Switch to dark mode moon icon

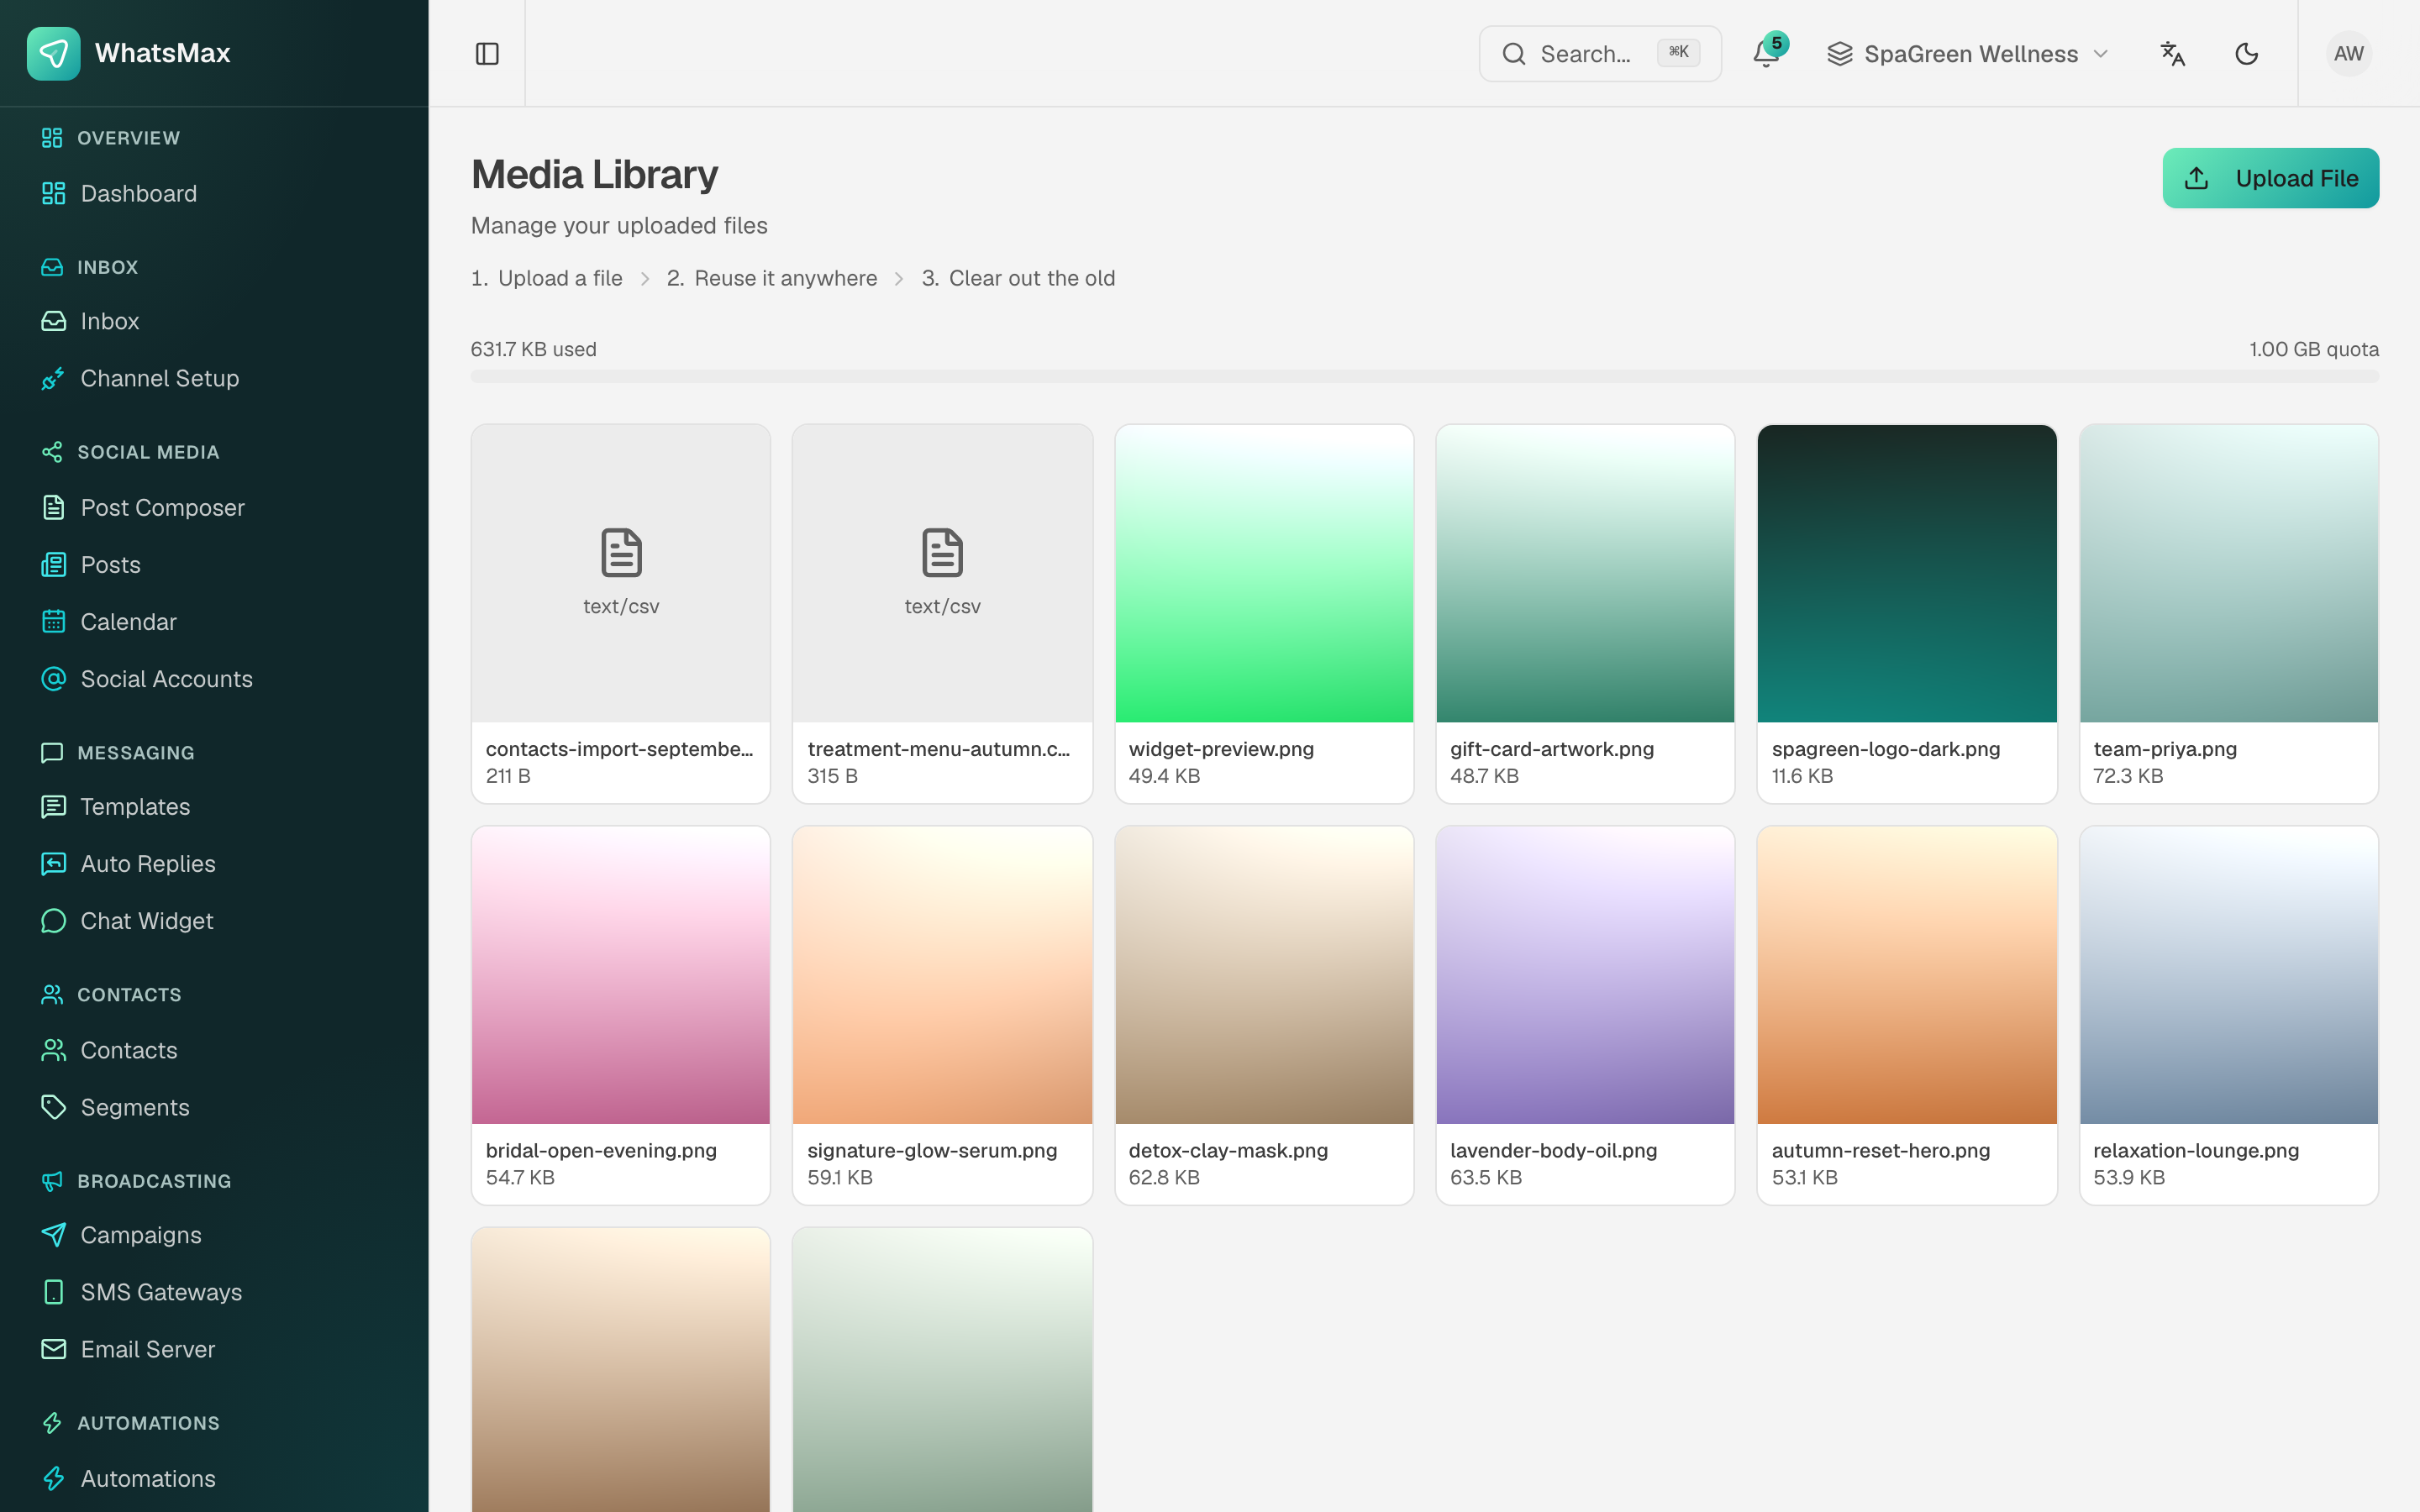click(x=2246, y=54)
